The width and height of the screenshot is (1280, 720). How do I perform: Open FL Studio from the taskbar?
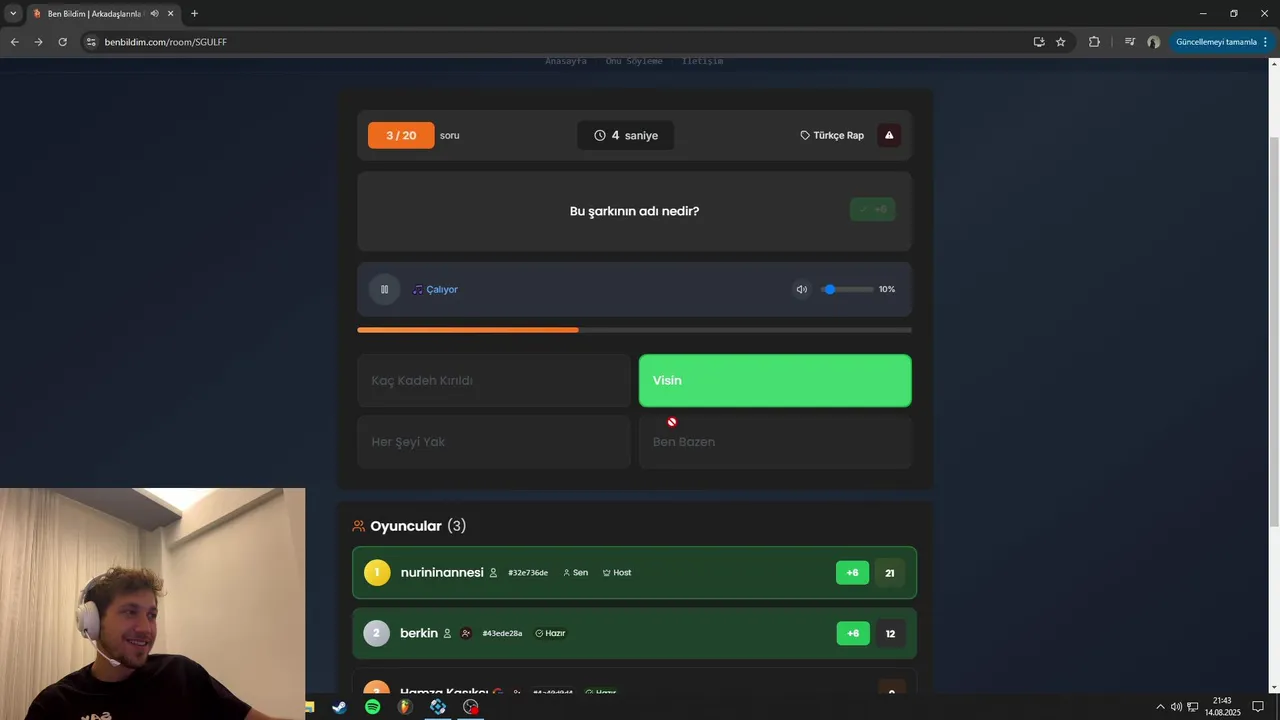point(405,707)
